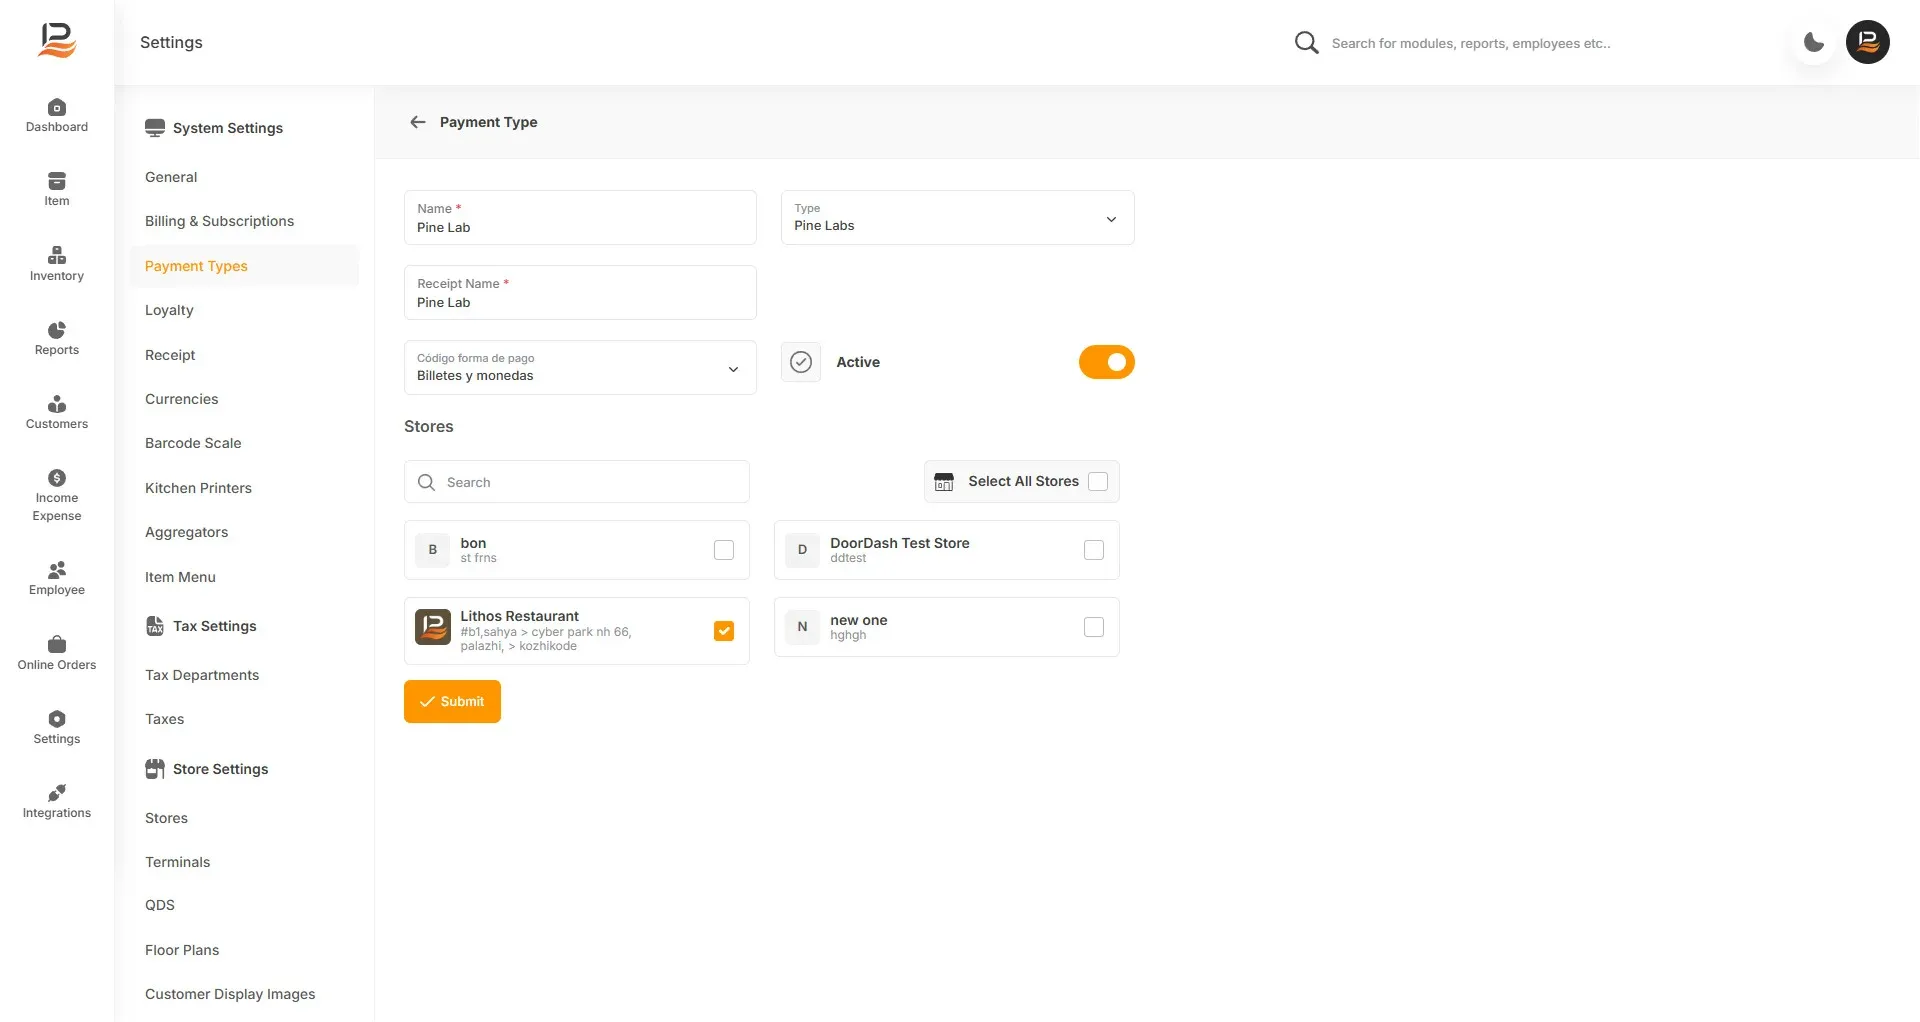This screenshot has height=1022, width=1920.
Task: Click the stores search magnifier icon
Action: click(x=426, y=482)
